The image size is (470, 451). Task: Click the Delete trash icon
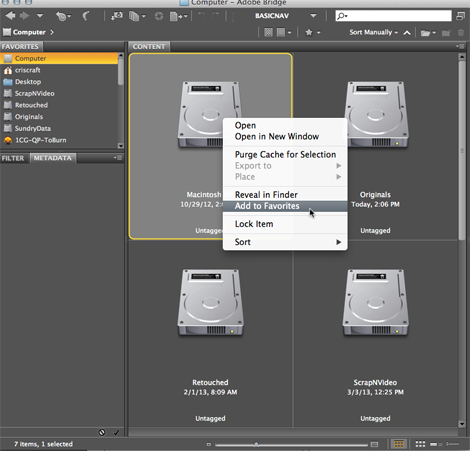461,32
